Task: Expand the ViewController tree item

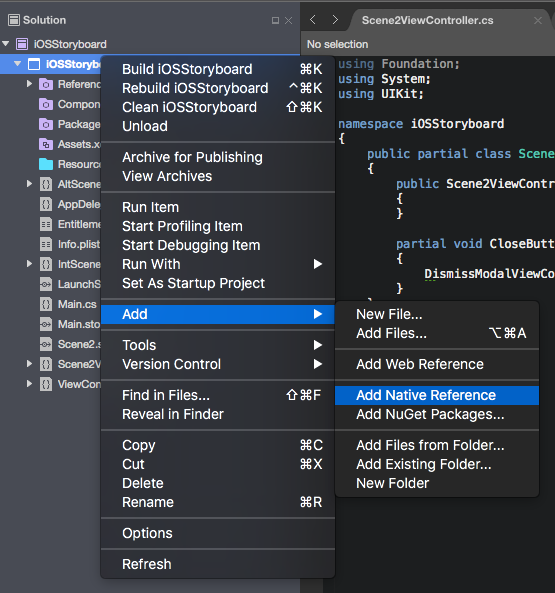Action: (x=29, y=384)
